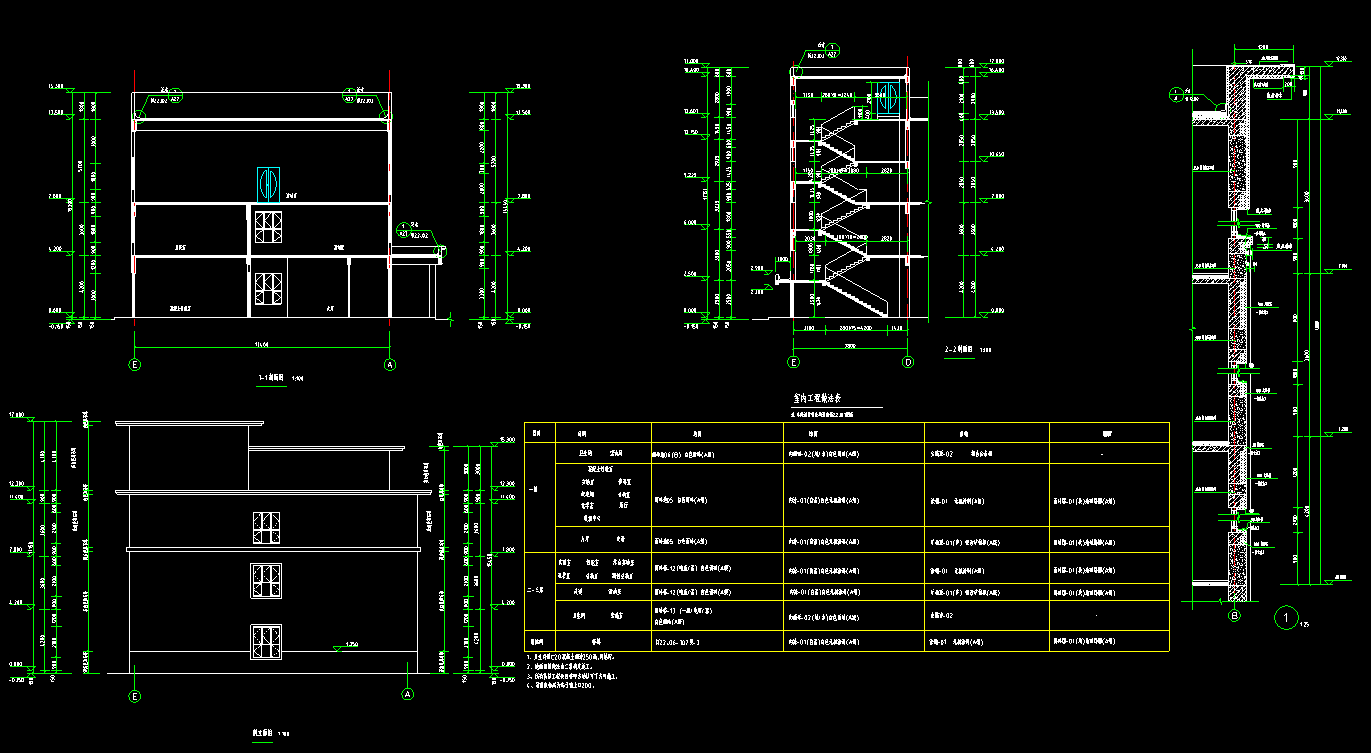Select axis bubble B under the wall detail
Screen dimensions: 1371x753
tap(1235, 617)
